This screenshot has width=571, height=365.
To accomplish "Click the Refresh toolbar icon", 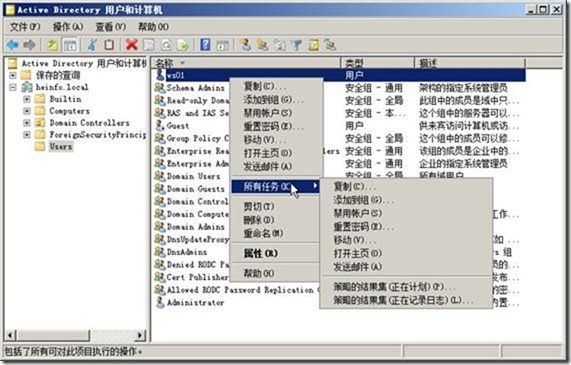I will (x=166, y=45).
